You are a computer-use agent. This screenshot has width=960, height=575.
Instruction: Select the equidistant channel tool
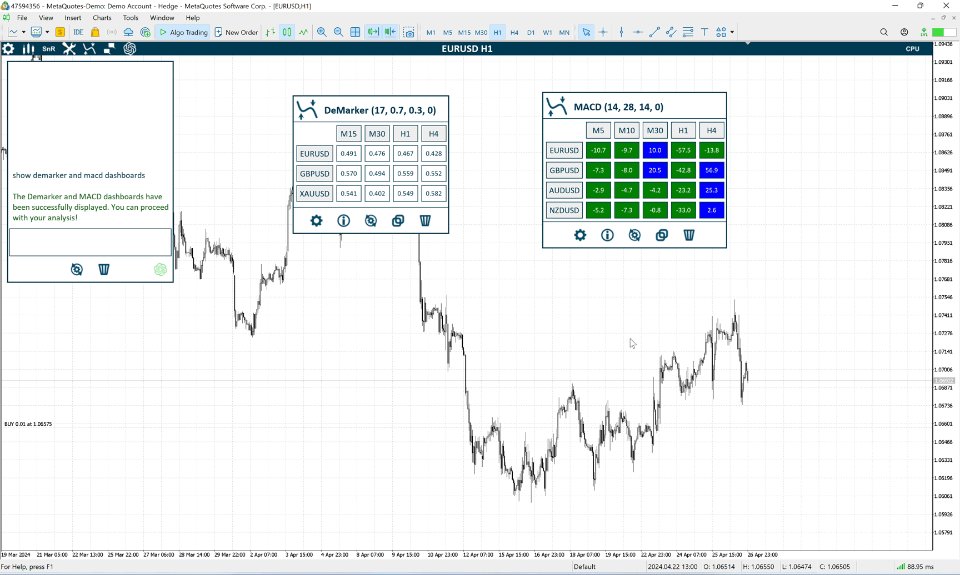[x=671, y=32]
